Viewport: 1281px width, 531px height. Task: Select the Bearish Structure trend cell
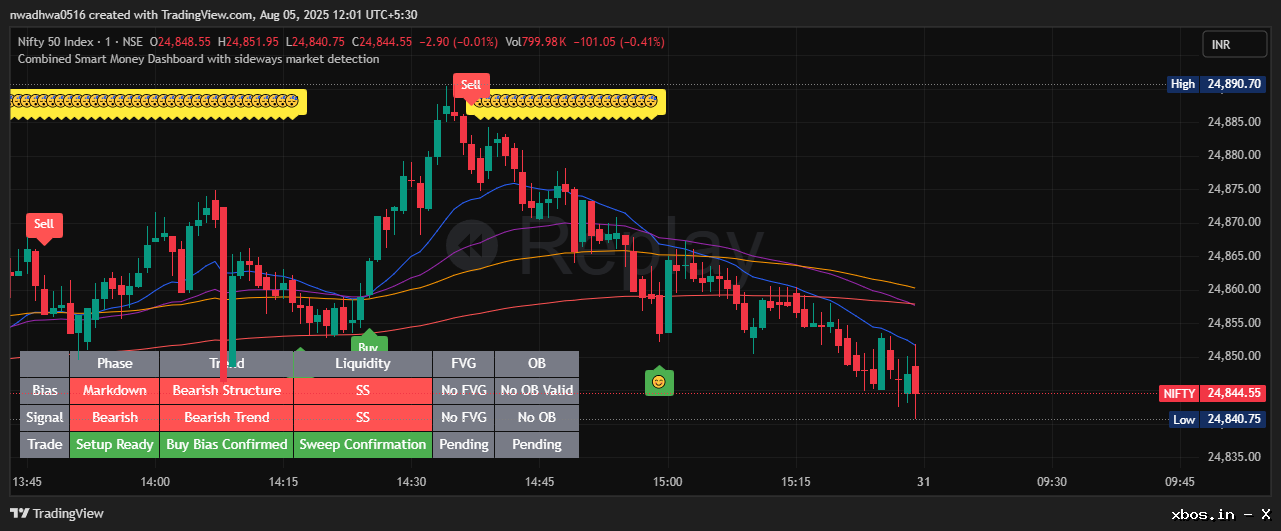[x=227, y=390]
